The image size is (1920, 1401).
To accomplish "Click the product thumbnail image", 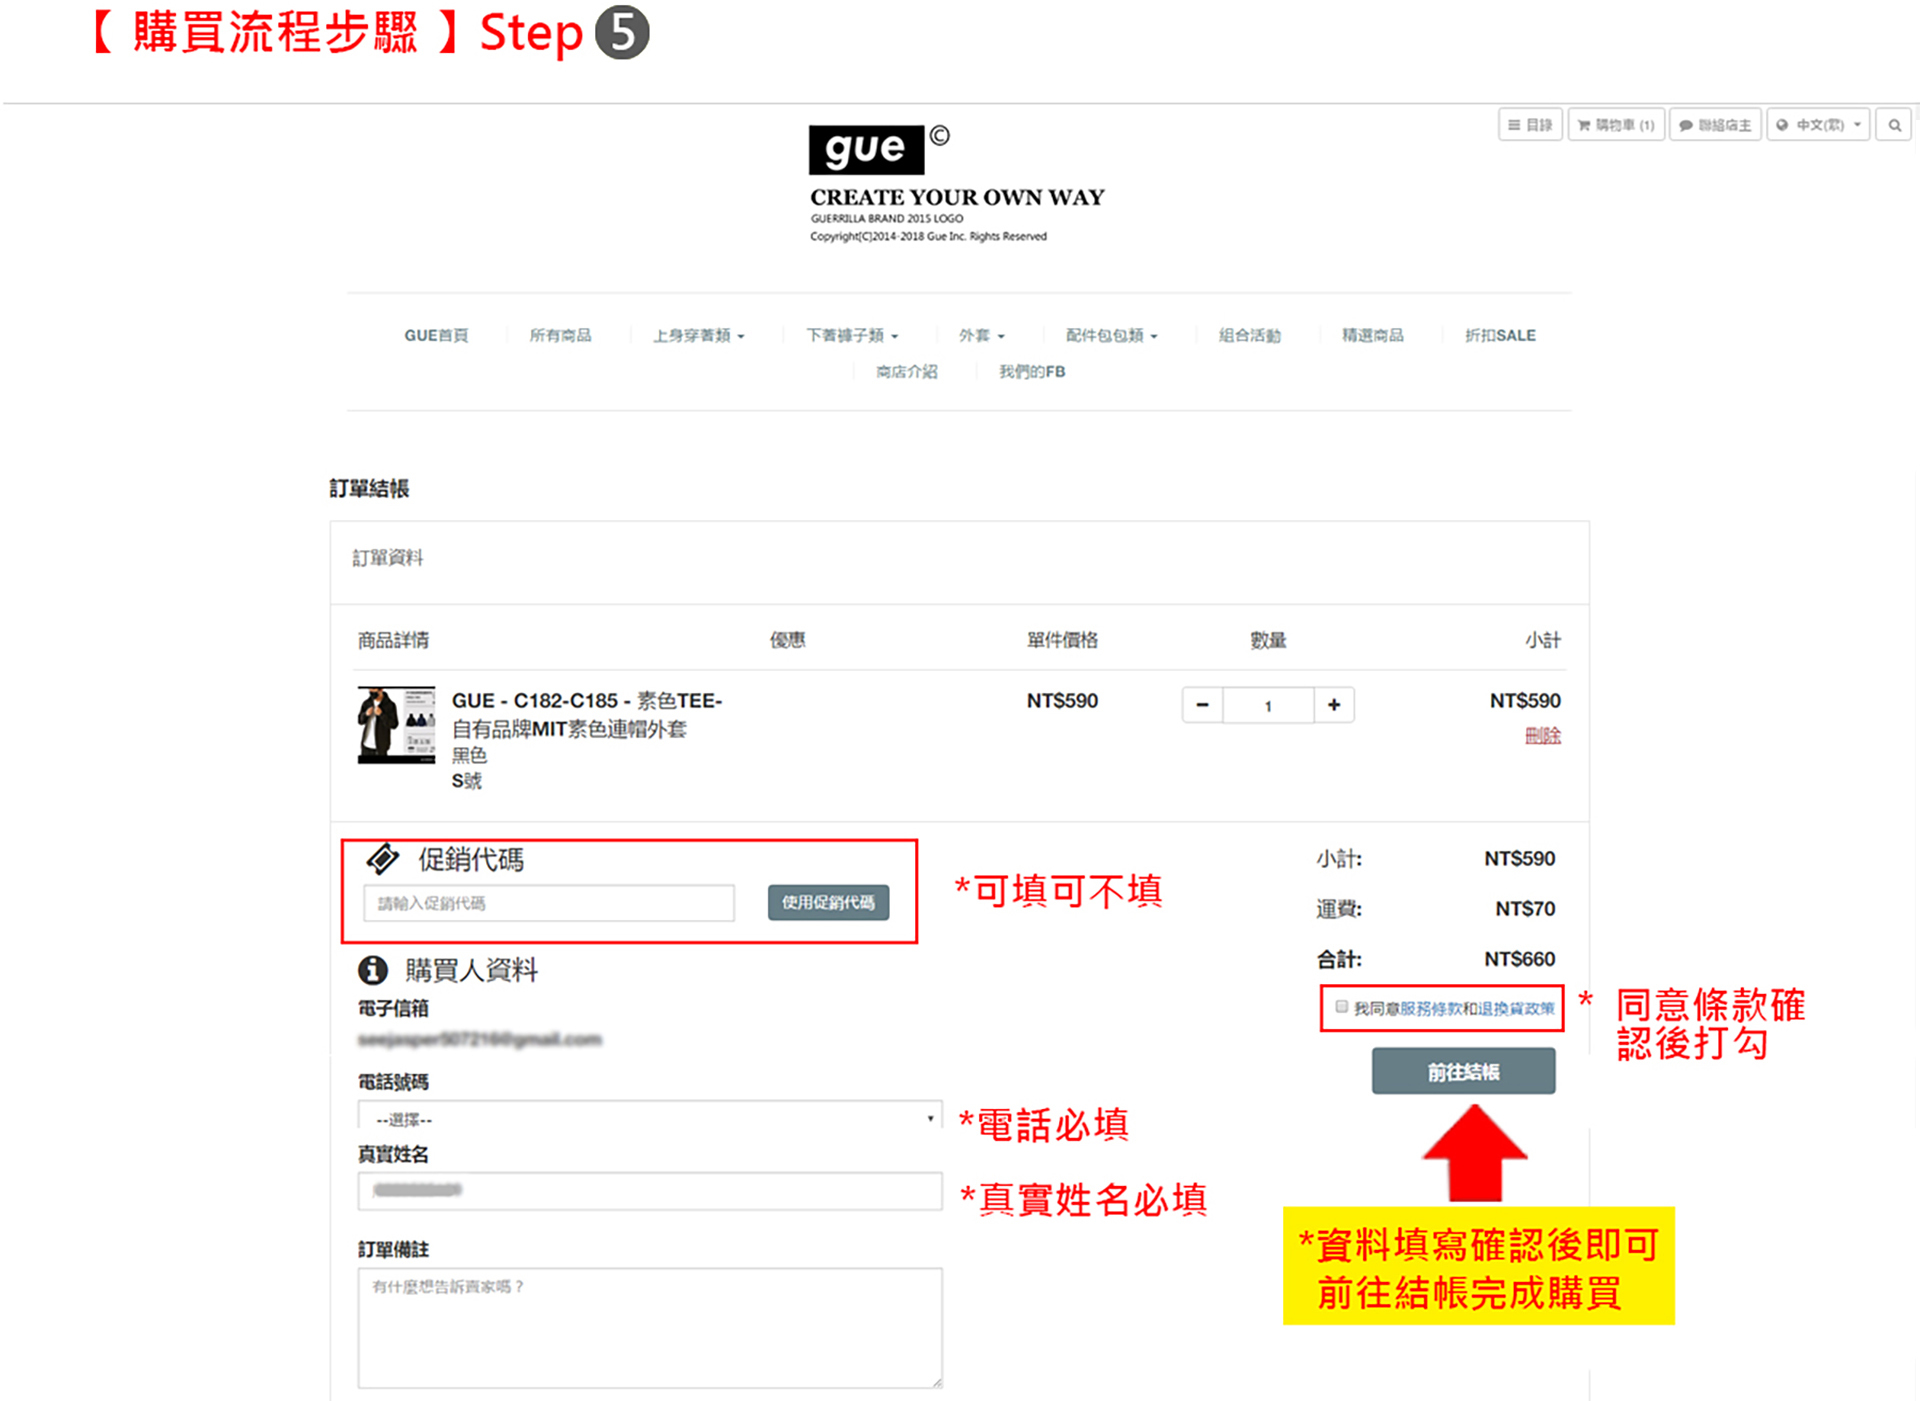I will click(396, 725).
